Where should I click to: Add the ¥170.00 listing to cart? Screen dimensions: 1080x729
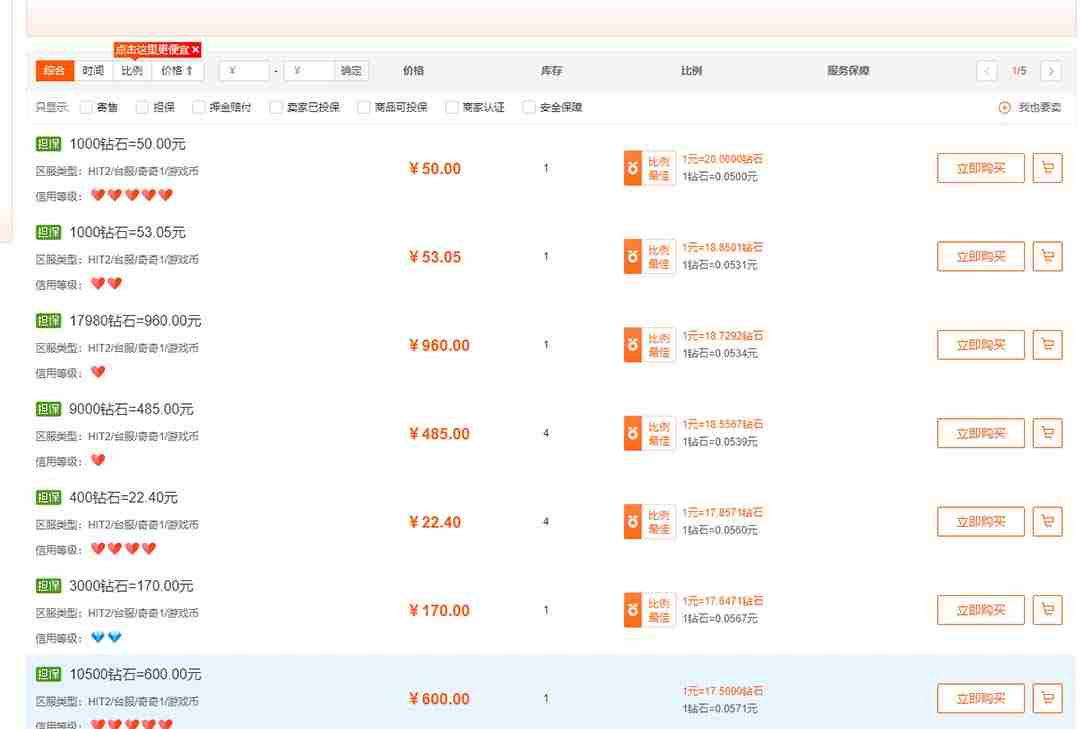tap(1047, 610)
